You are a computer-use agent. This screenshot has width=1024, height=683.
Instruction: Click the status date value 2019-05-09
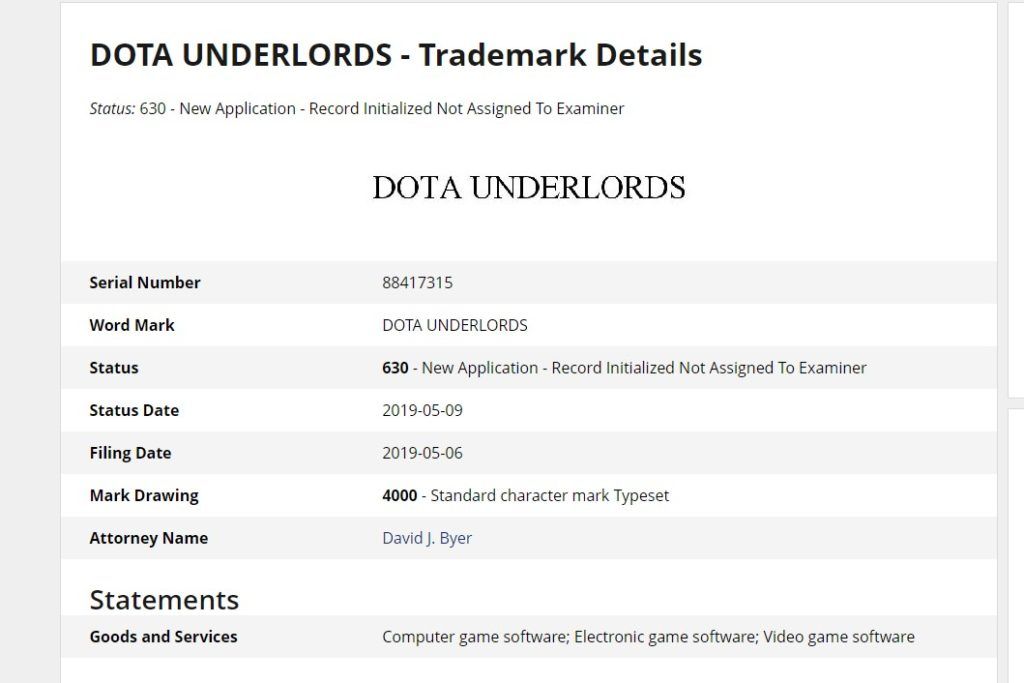422,410
